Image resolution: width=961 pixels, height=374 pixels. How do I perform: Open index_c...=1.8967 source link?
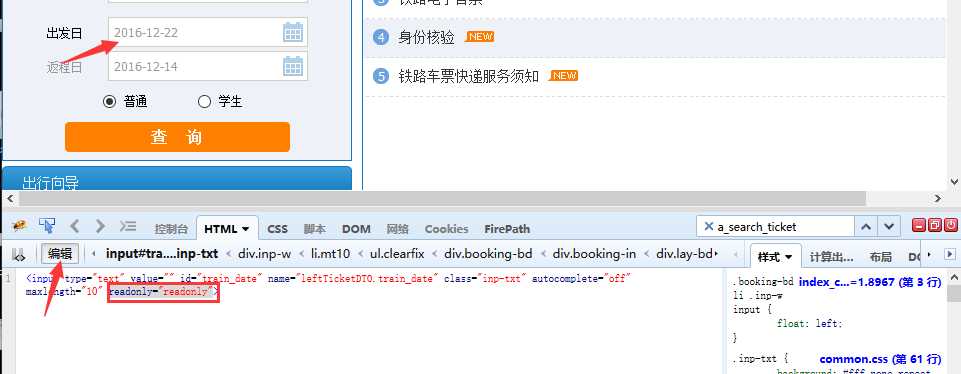point(870,282)
